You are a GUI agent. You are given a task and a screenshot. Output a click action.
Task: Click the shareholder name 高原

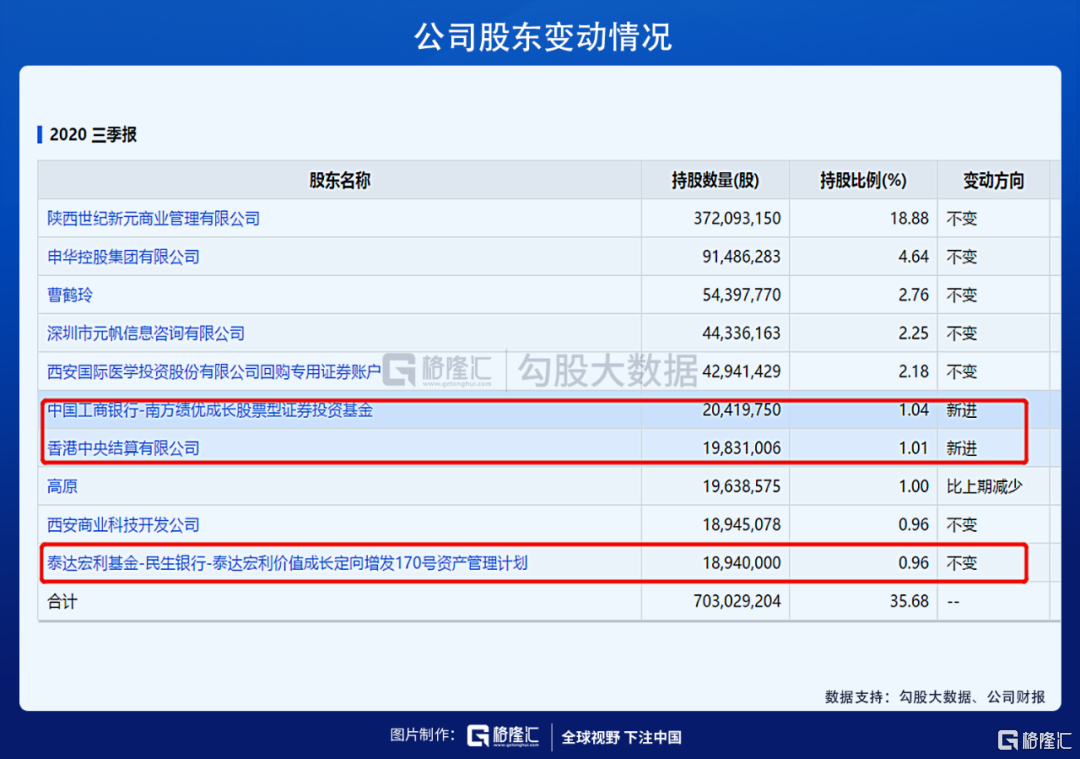click(x=62, y=487)
